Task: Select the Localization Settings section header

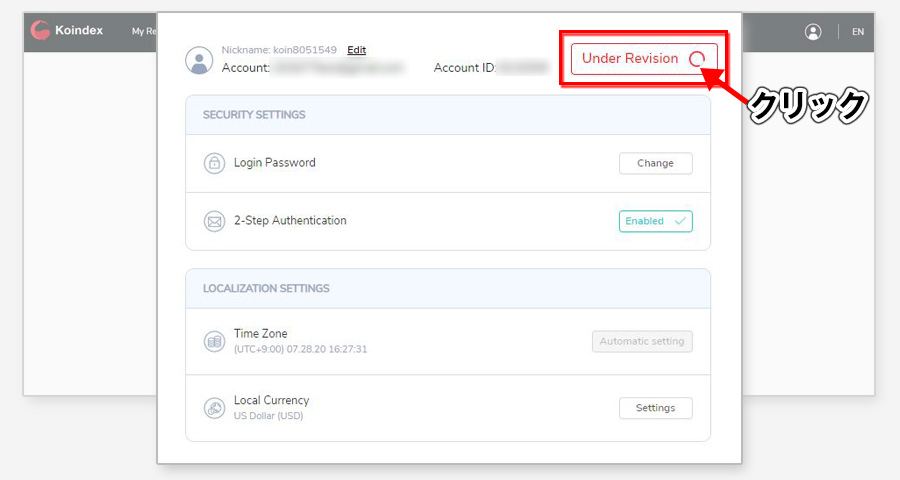Action: tap(266, 289)
